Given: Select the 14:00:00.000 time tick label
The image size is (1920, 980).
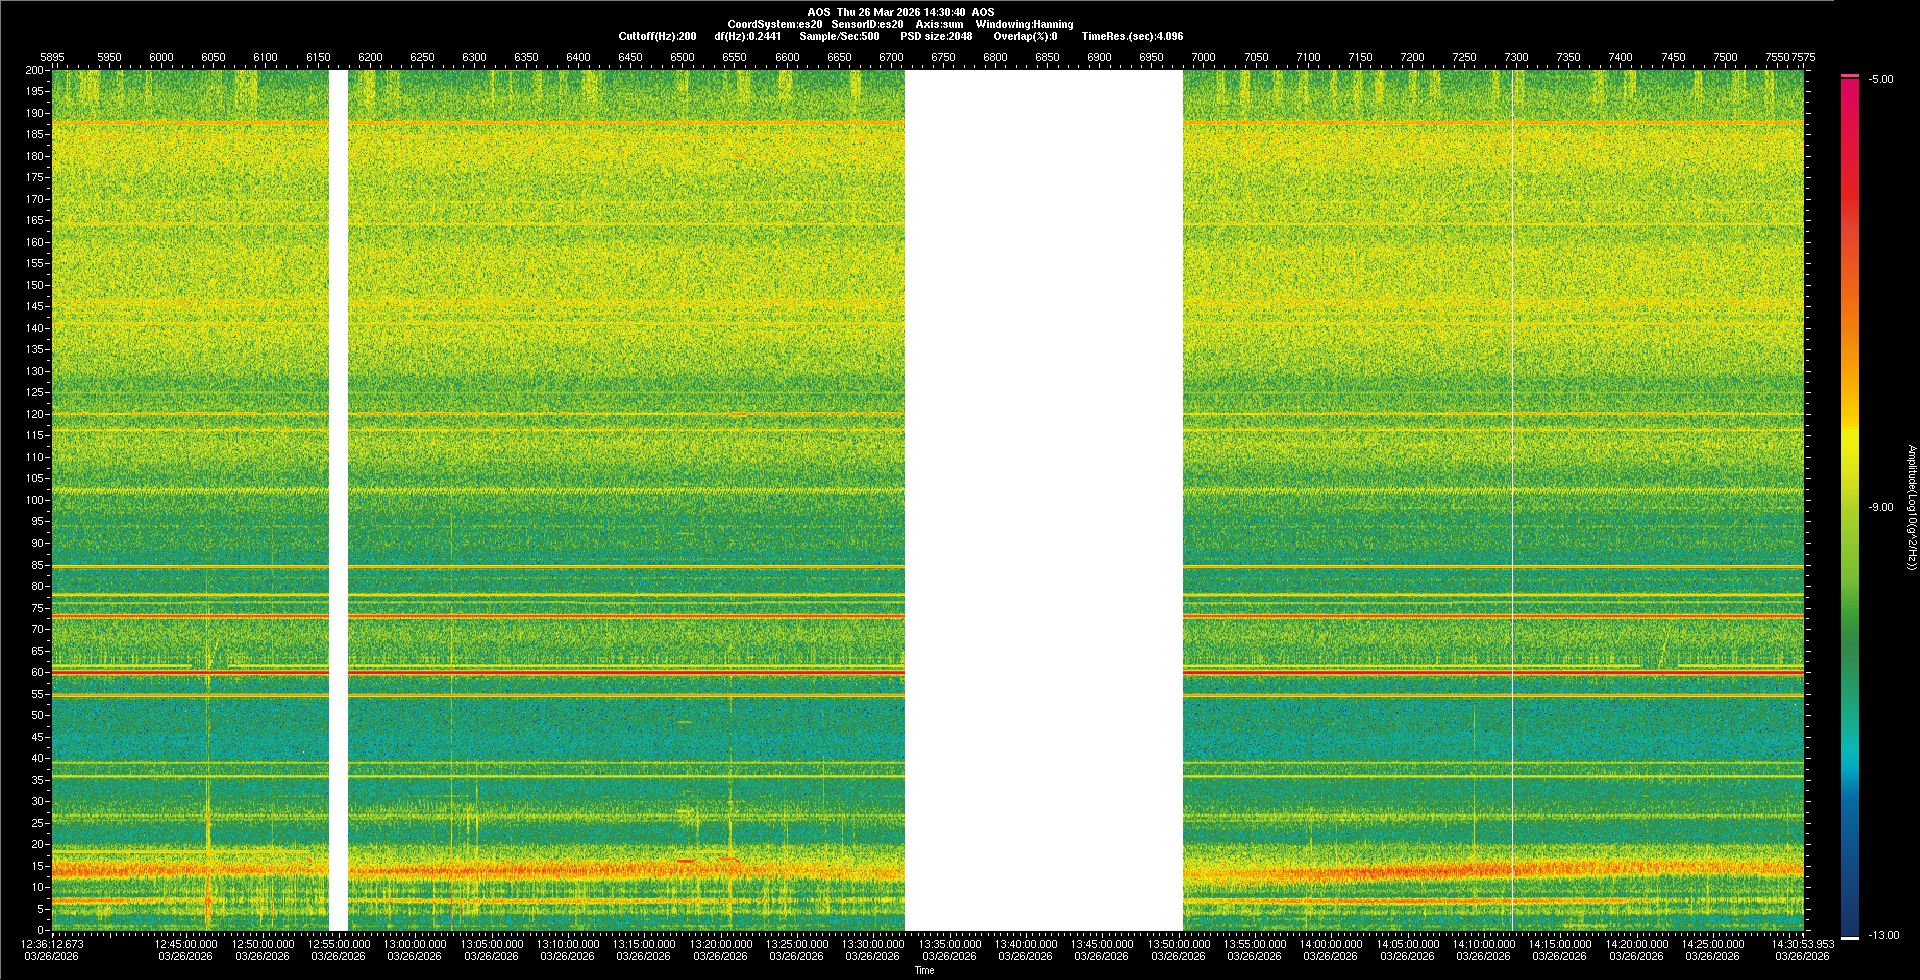Looking at the screenshot, I should point(1331,944).
